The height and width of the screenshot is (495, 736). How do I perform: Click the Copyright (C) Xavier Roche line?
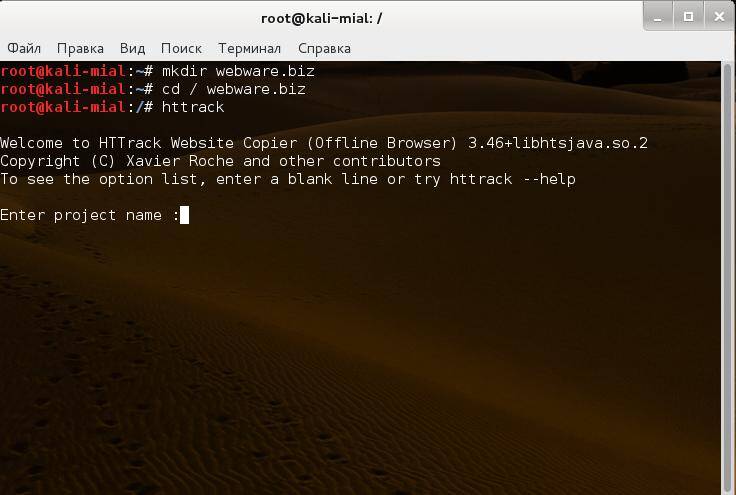click(221, 161)
